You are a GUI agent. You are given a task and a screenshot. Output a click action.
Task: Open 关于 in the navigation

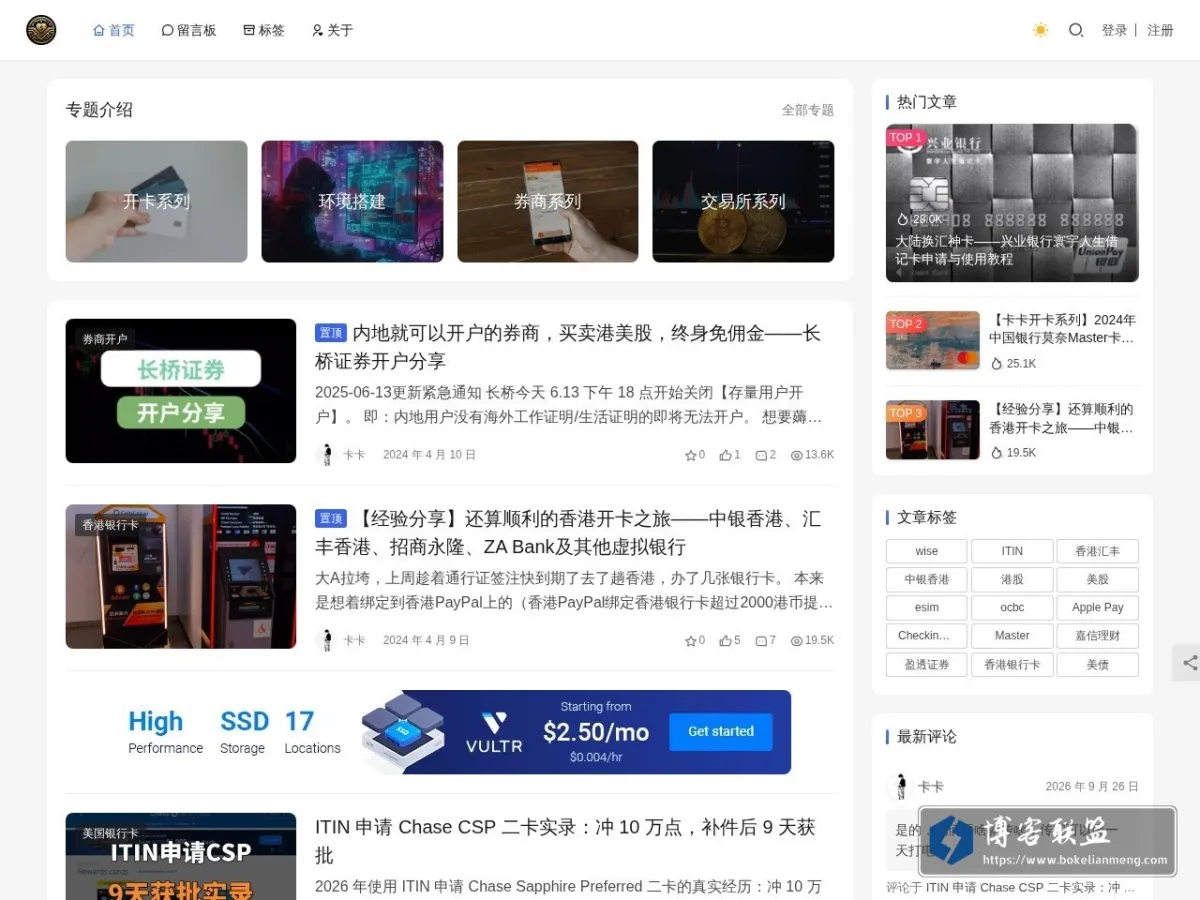332,30
